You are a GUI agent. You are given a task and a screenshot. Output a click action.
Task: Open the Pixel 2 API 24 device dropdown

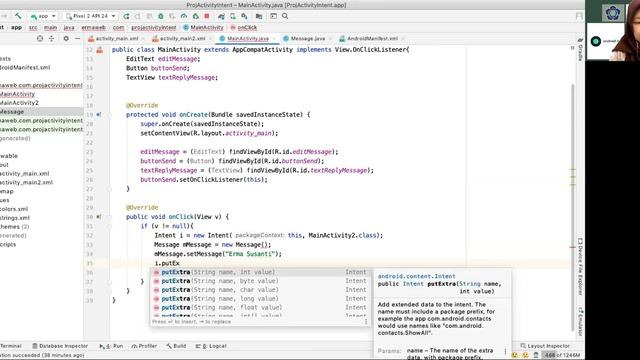[91, 16]
